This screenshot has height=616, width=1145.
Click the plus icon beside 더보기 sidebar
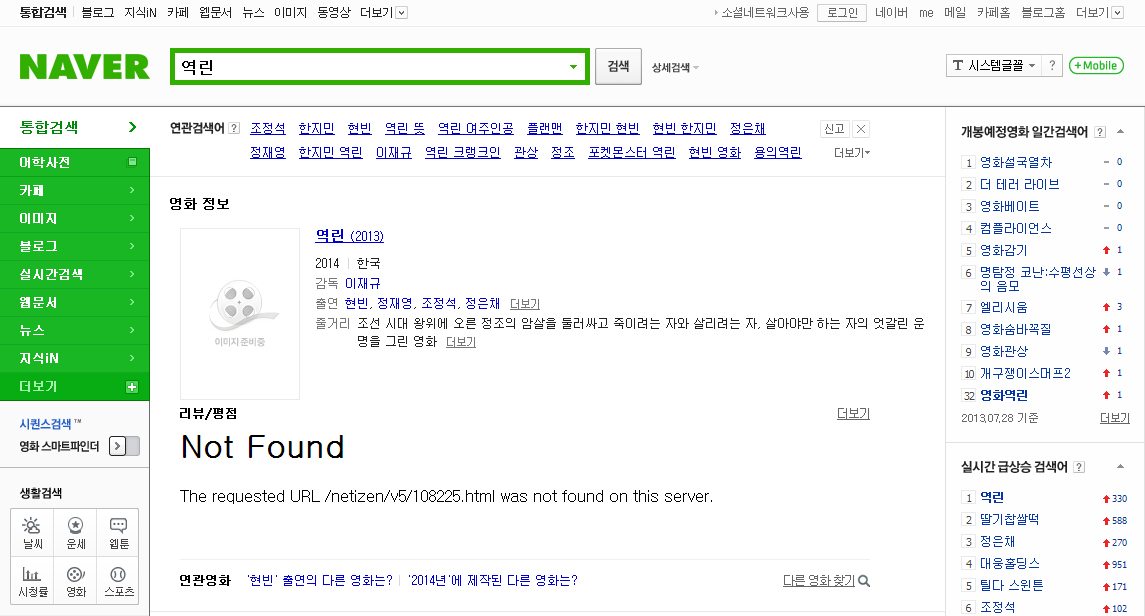[132, 387]
